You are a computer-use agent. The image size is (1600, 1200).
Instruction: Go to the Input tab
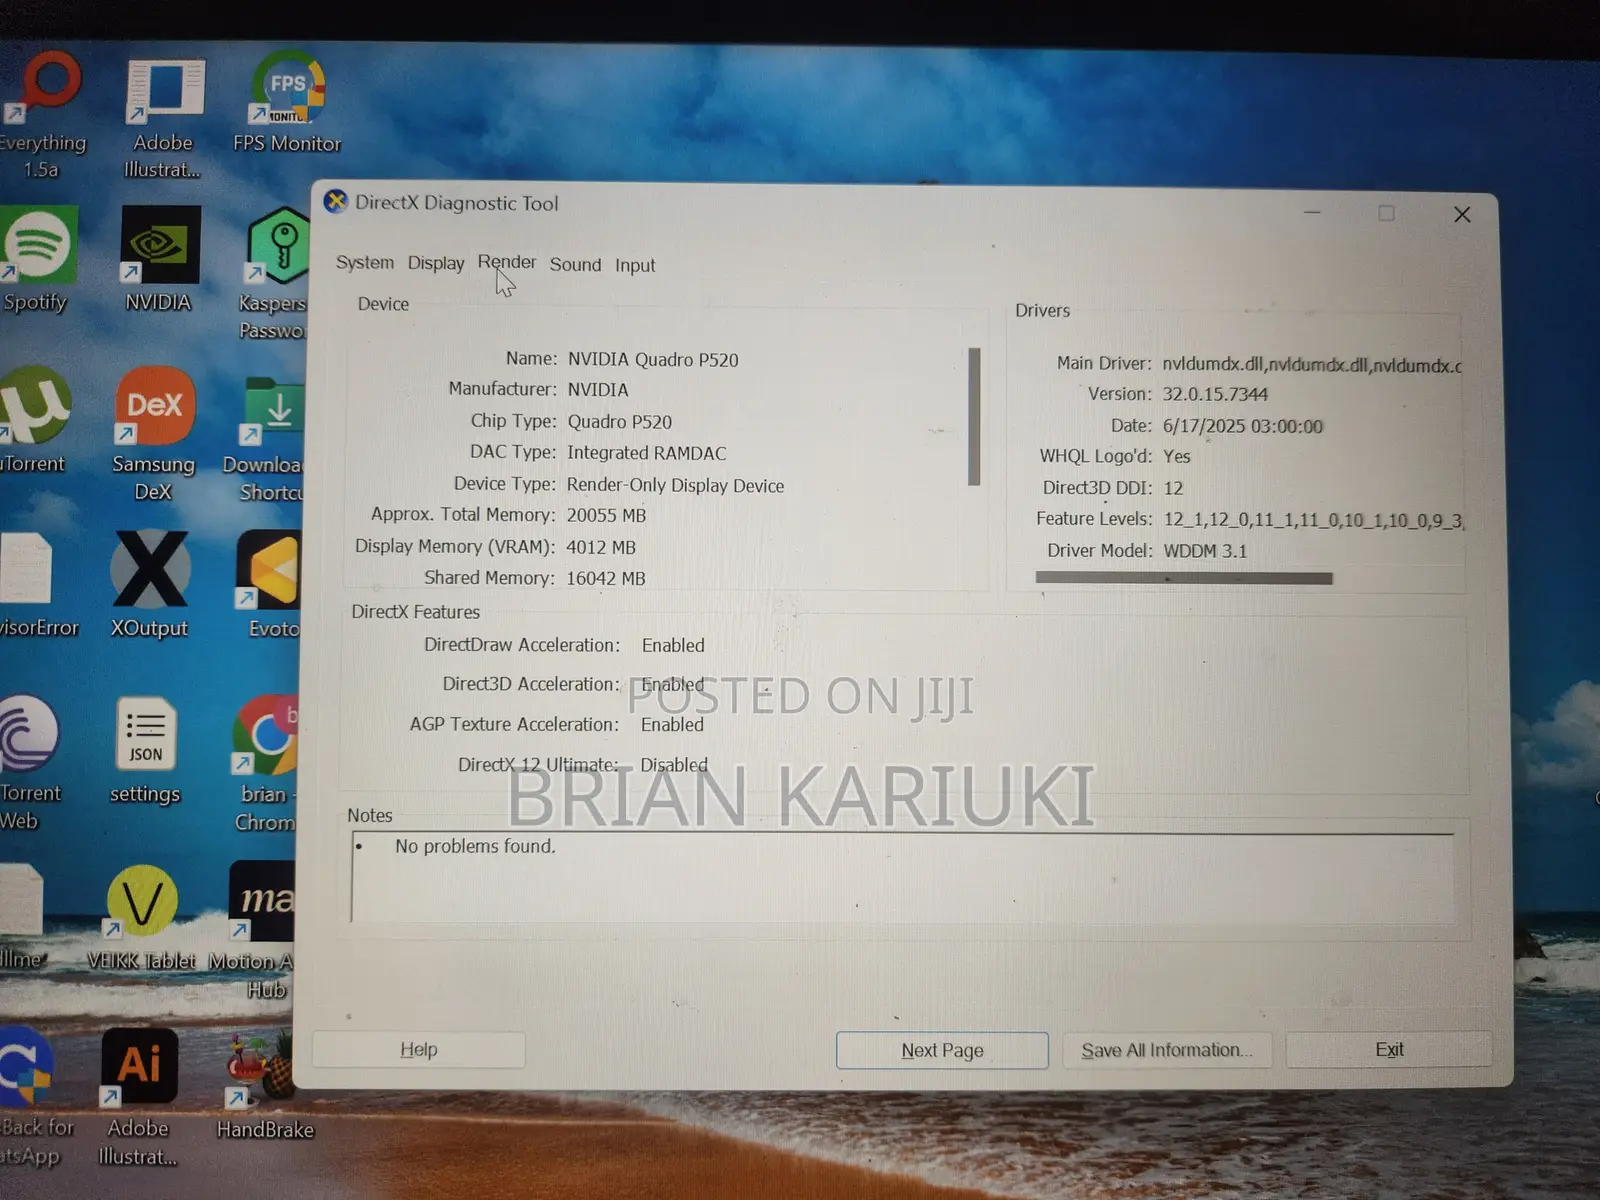click(635, 265)
